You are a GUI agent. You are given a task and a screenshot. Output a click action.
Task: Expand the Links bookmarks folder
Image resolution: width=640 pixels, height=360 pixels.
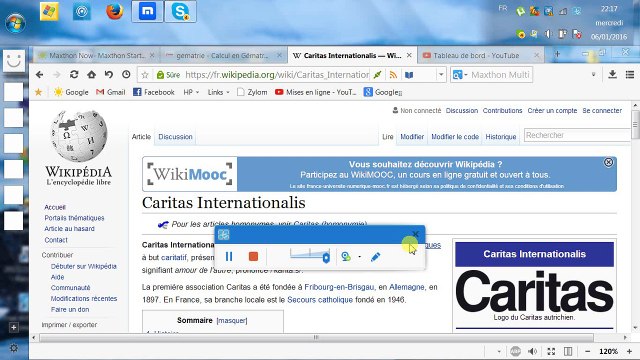tap(218, 92)
